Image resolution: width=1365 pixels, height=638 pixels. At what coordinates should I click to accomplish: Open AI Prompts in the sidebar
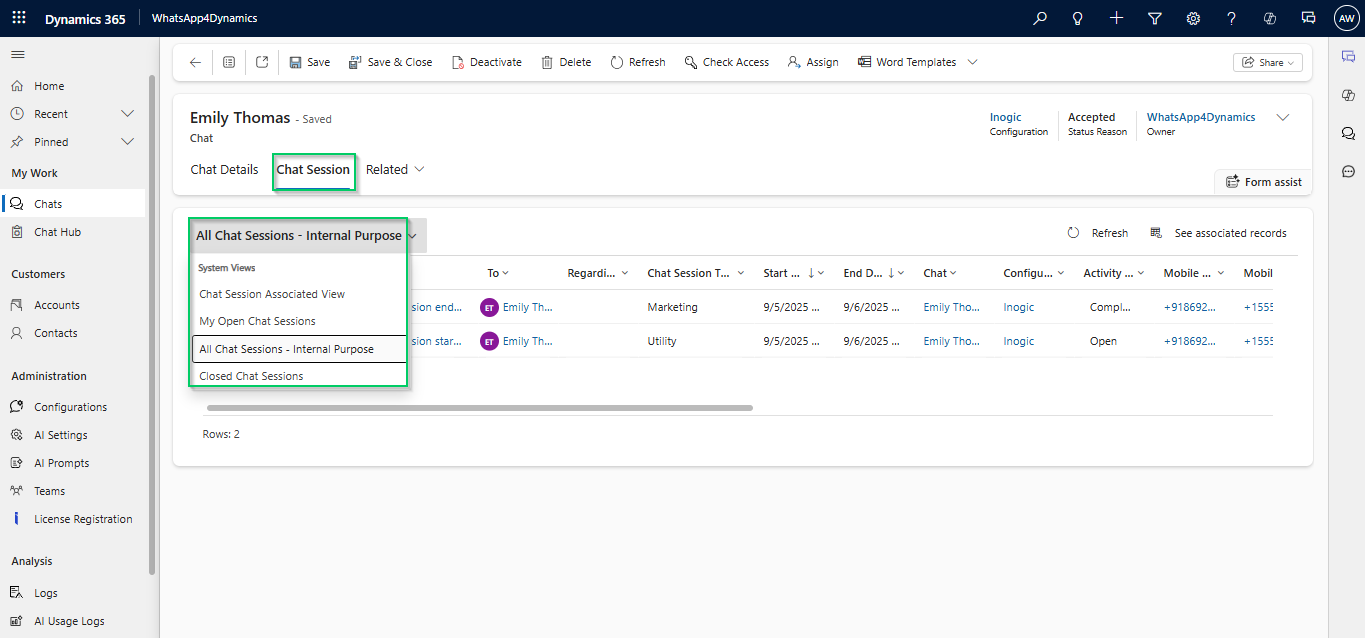click(x=61, y=463)
